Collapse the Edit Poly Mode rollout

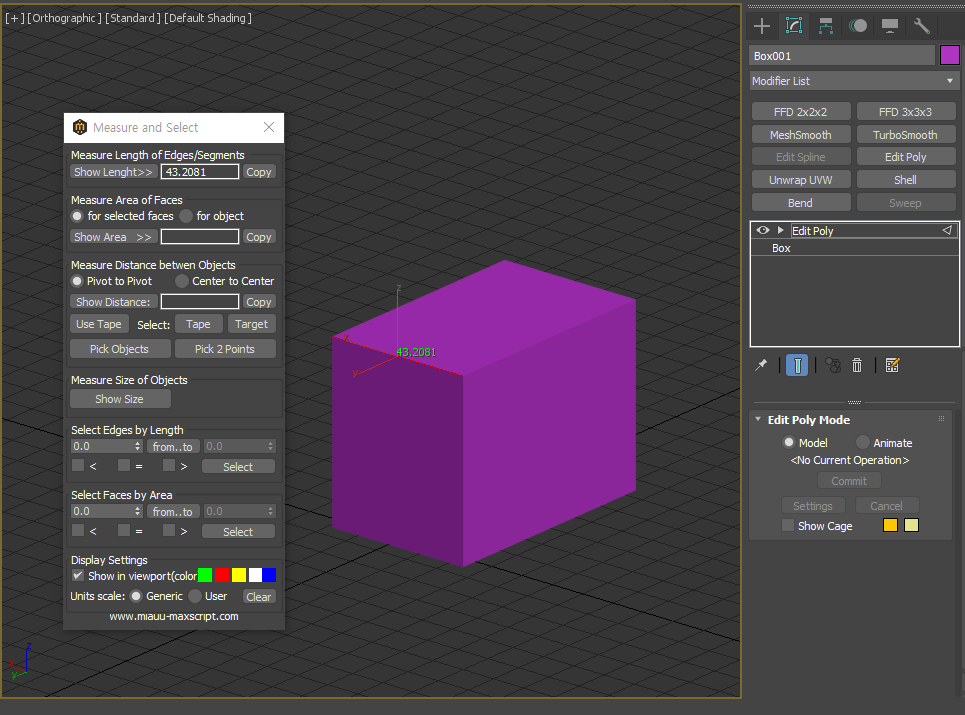[x=758, y=419]
